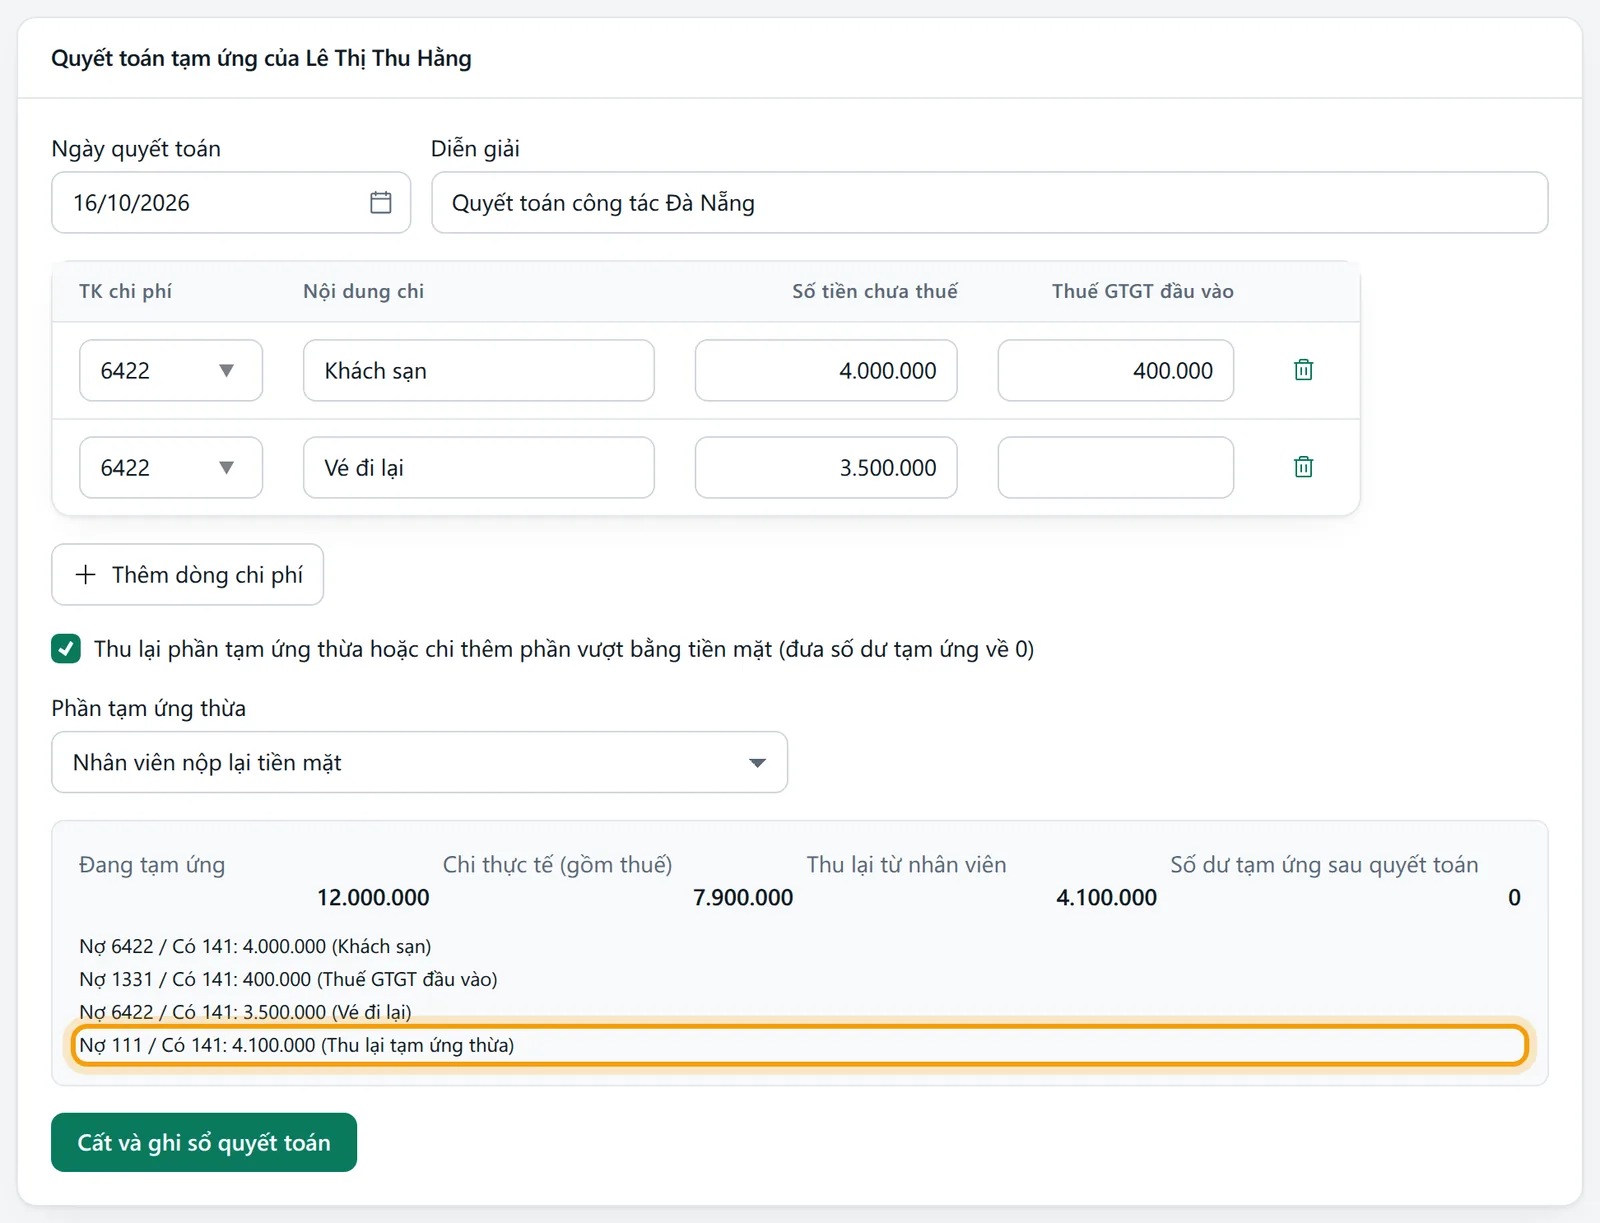Click the 'Nội dung chi' column header
The width and height of the screenshot is (1600, 1223).
(364, 292)
